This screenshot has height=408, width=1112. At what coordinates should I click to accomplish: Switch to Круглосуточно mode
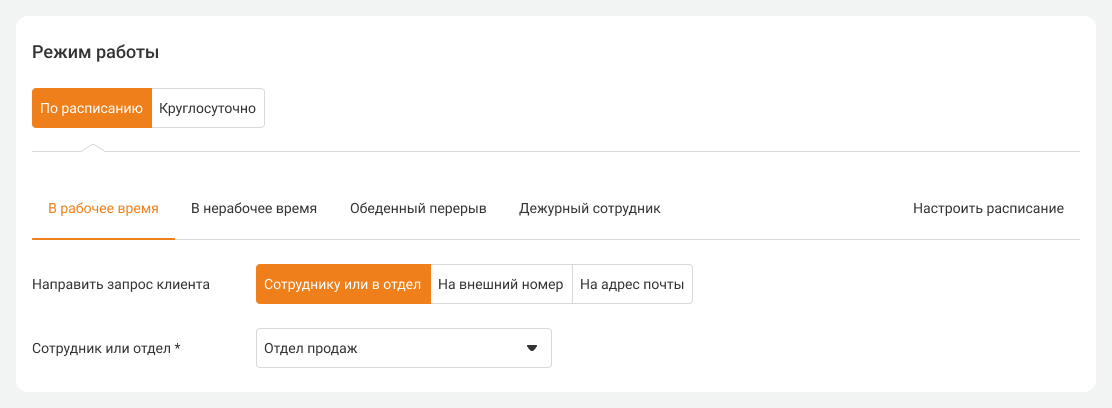[208, 108]
